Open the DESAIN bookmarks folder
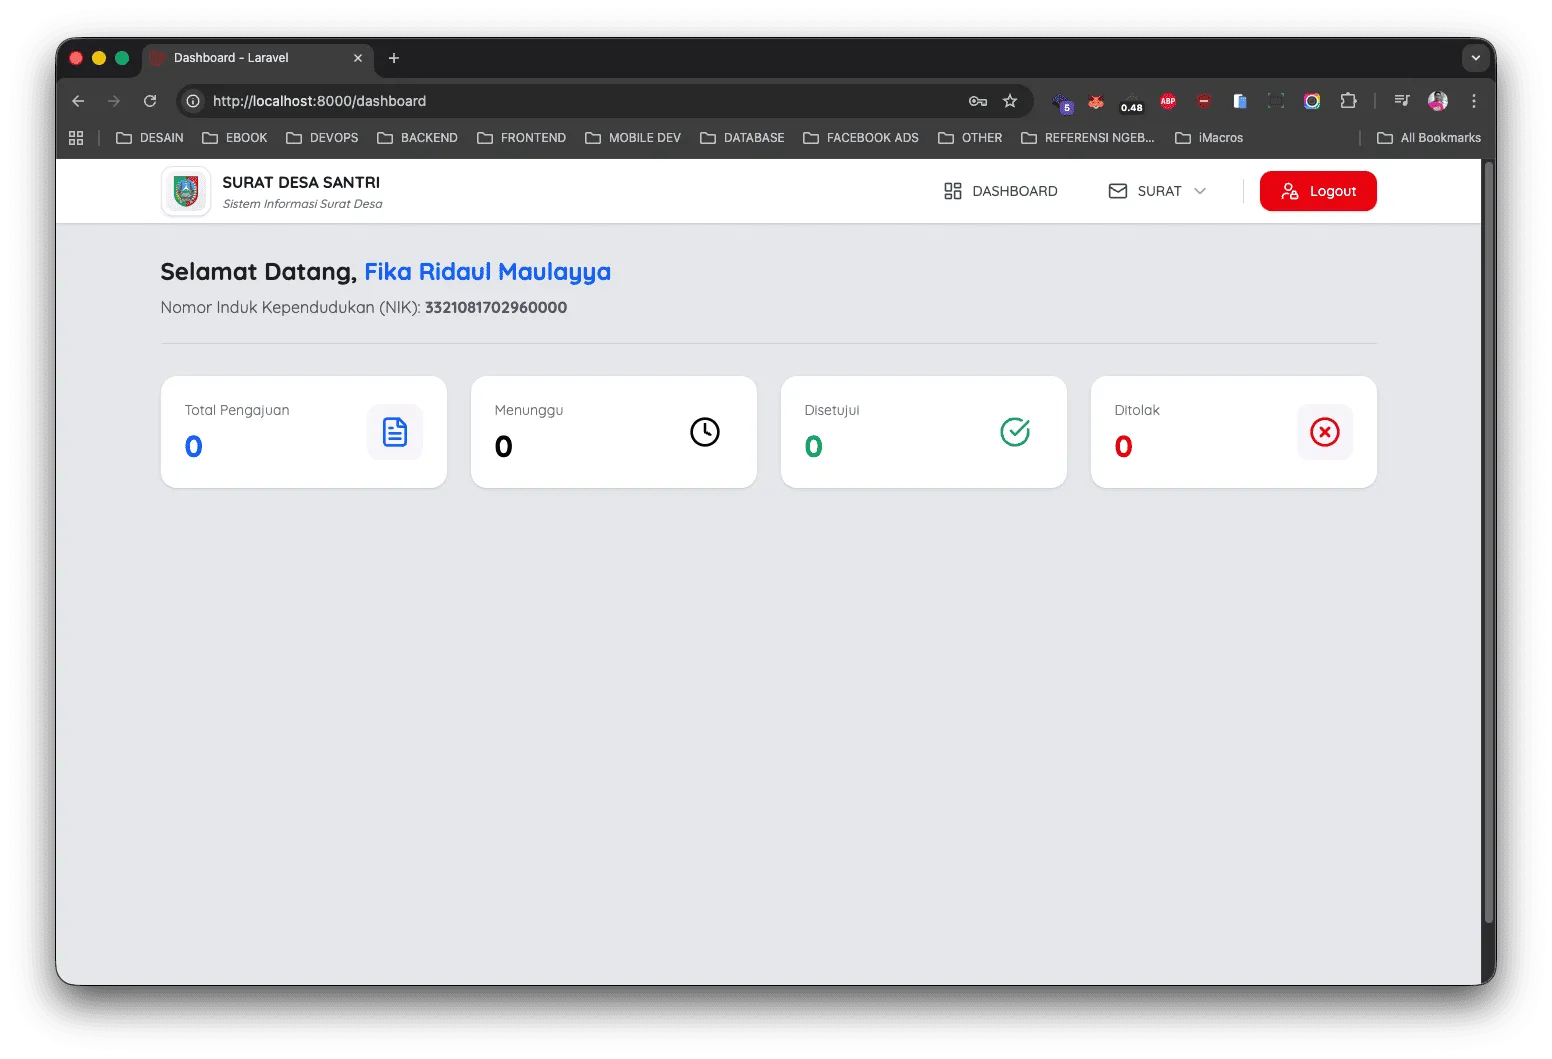This screenshot has height=1059, width=1552. 150,138
